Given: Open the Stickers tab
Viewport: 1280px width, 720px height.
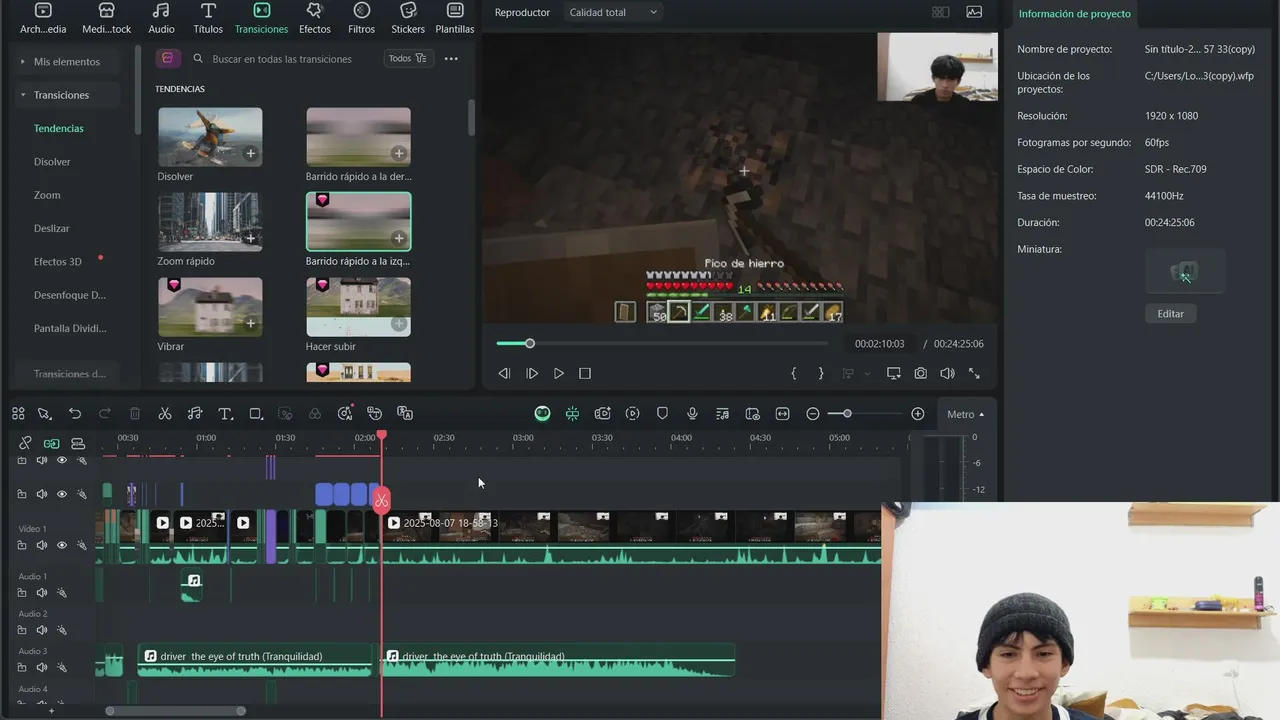Looking at the screenshot, I should [x=408, y=18].
